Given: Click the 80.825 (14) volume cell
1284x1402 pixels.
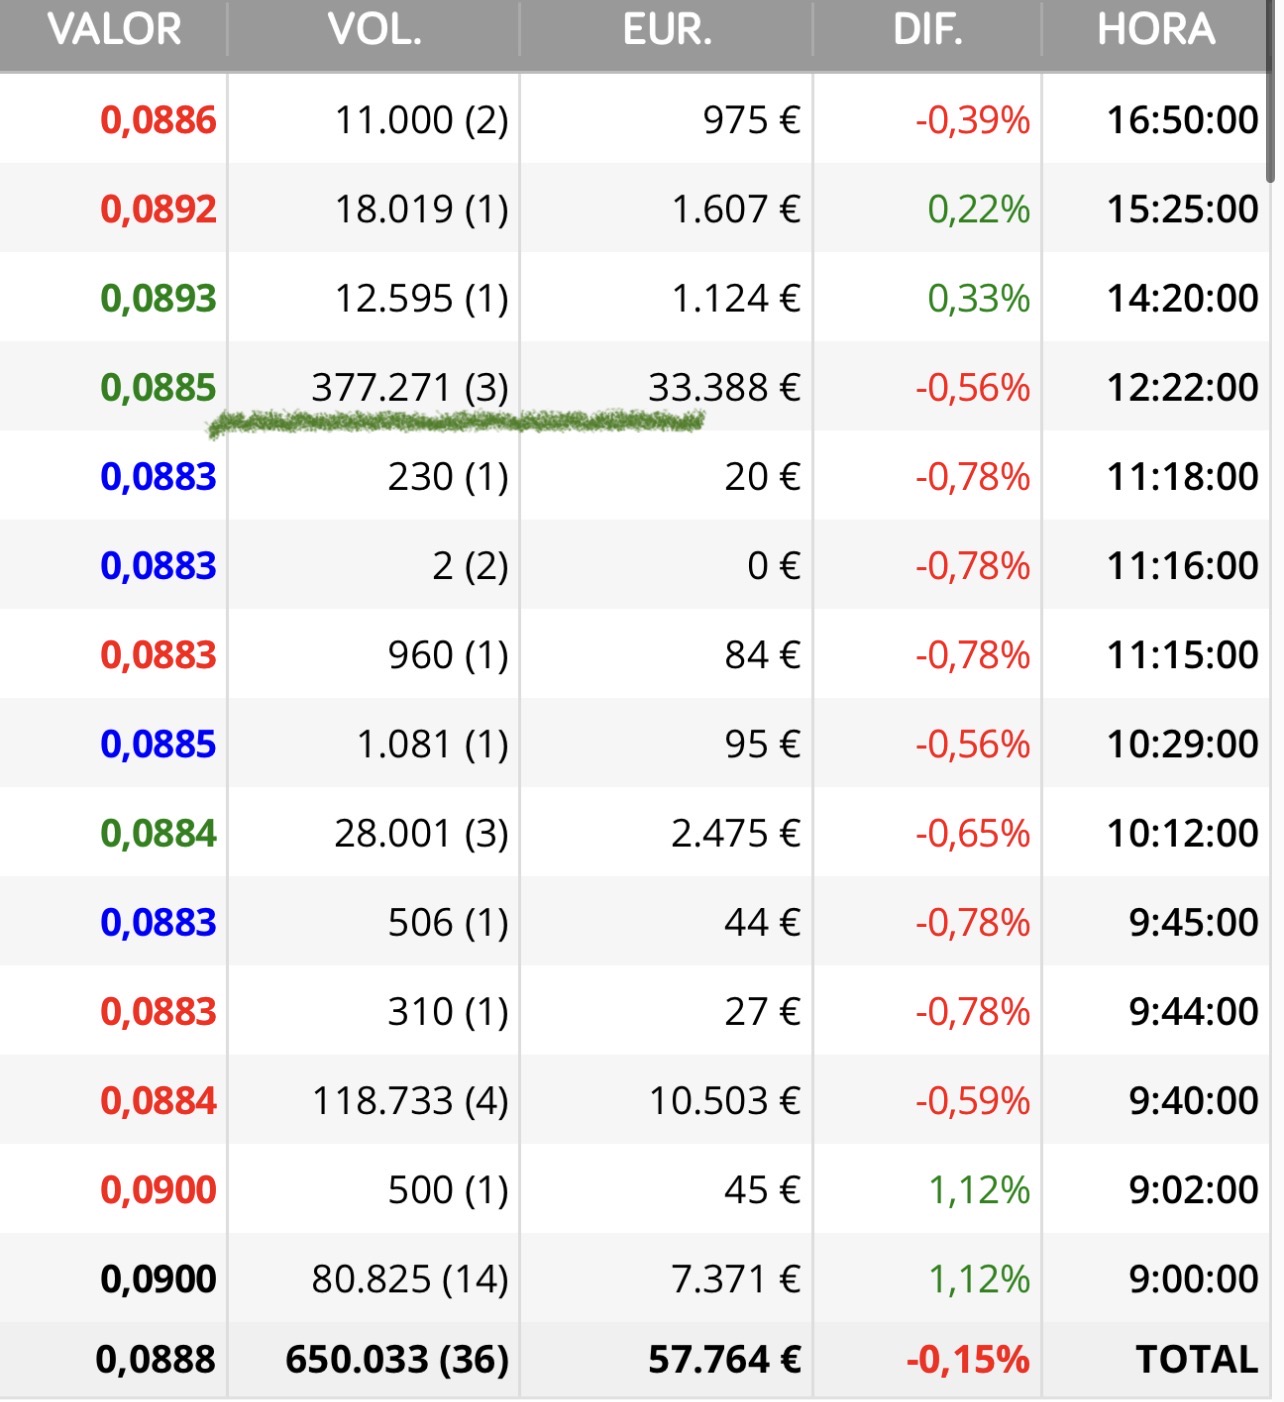Looking at the screenshot, I should click(x=410, y=1279).
